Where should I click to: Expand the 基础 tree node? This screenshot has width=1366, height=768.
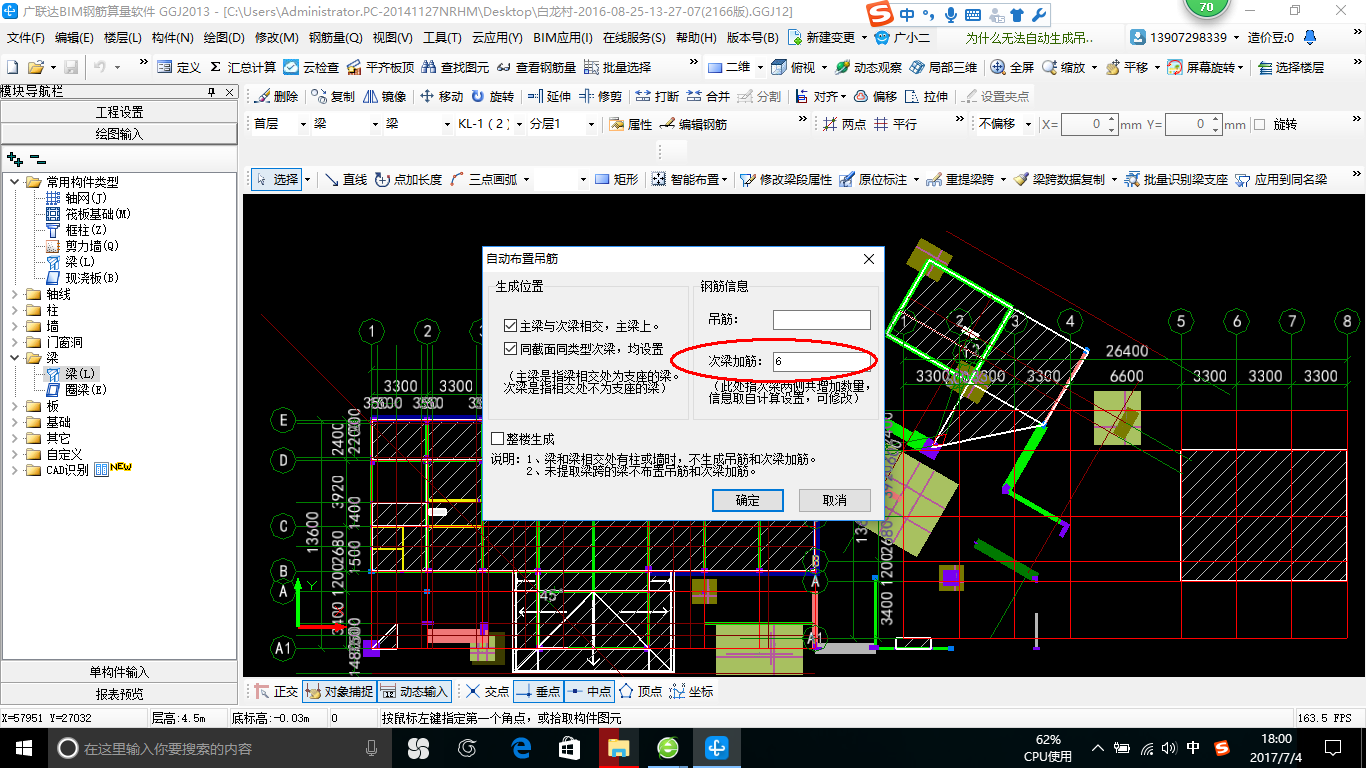15,422
